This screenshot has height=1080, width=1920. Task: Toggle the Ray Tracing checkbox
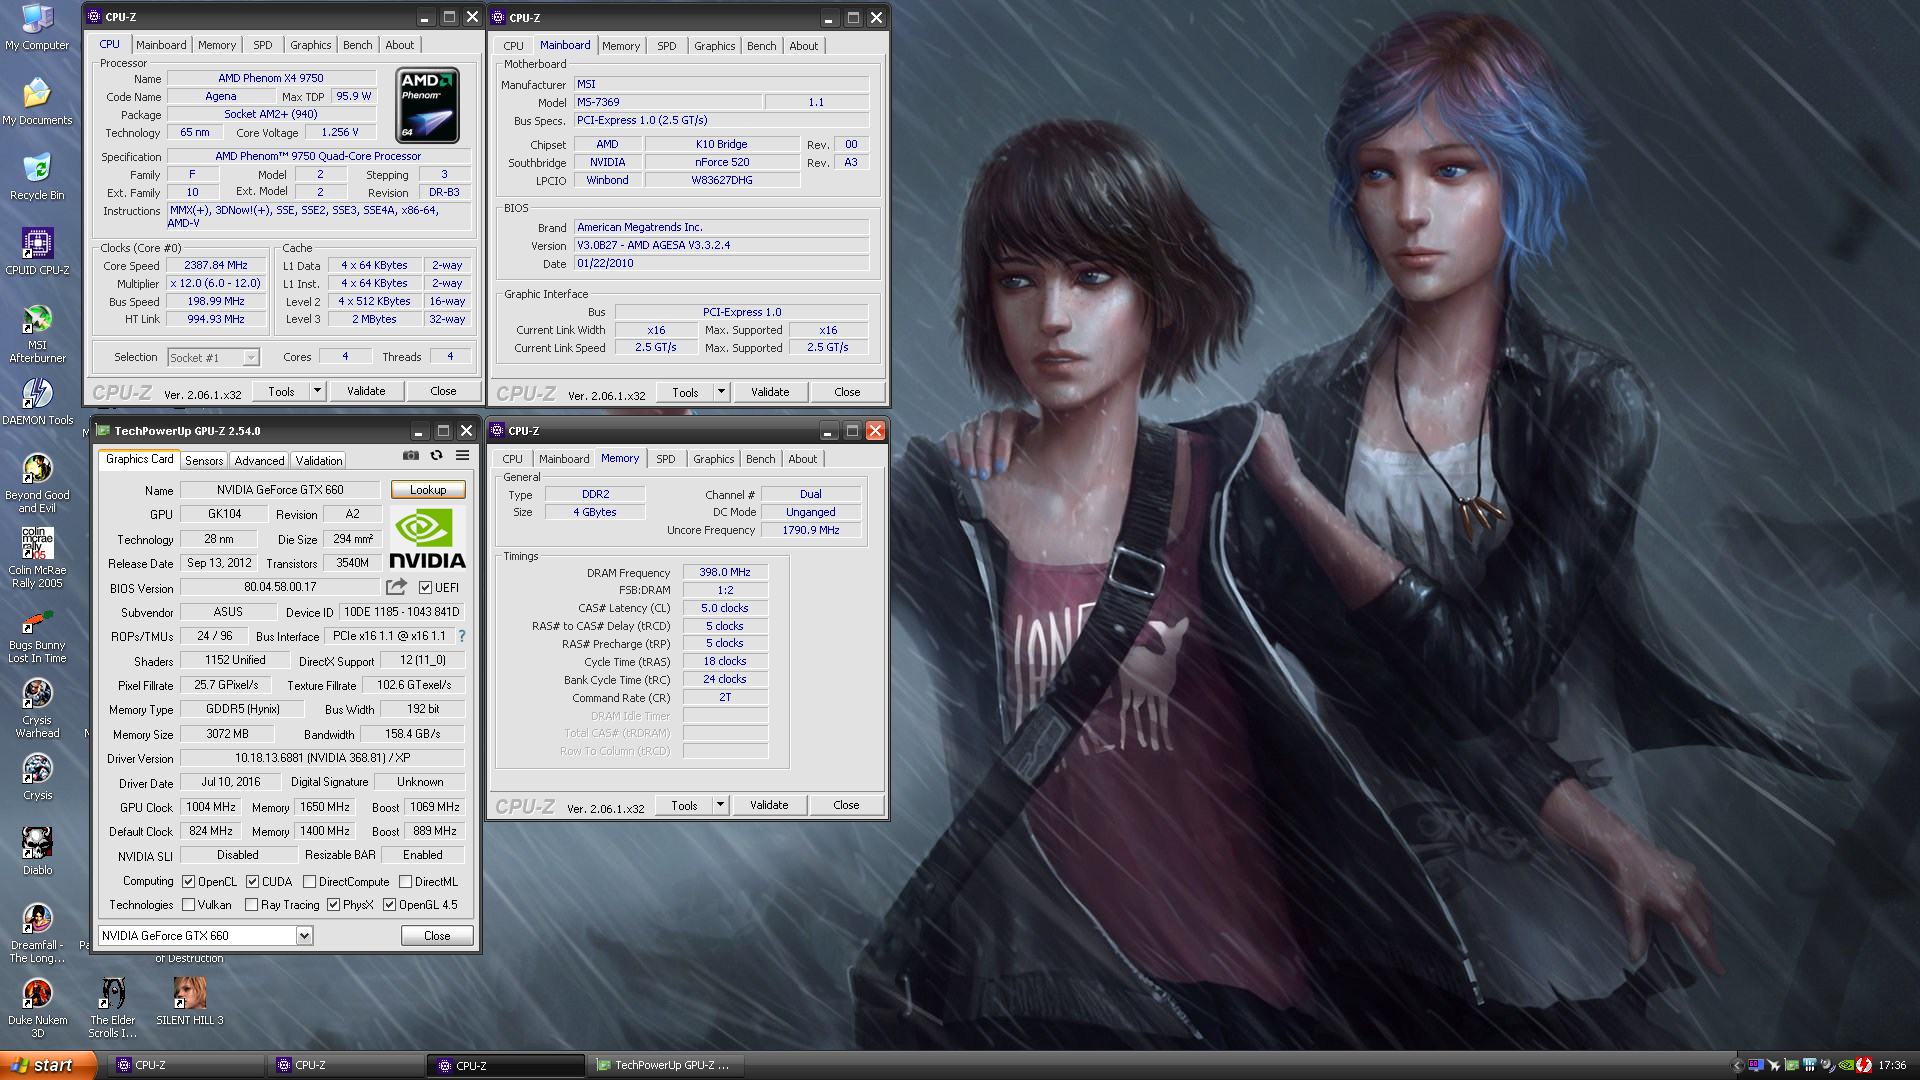[x=252, y=905]
